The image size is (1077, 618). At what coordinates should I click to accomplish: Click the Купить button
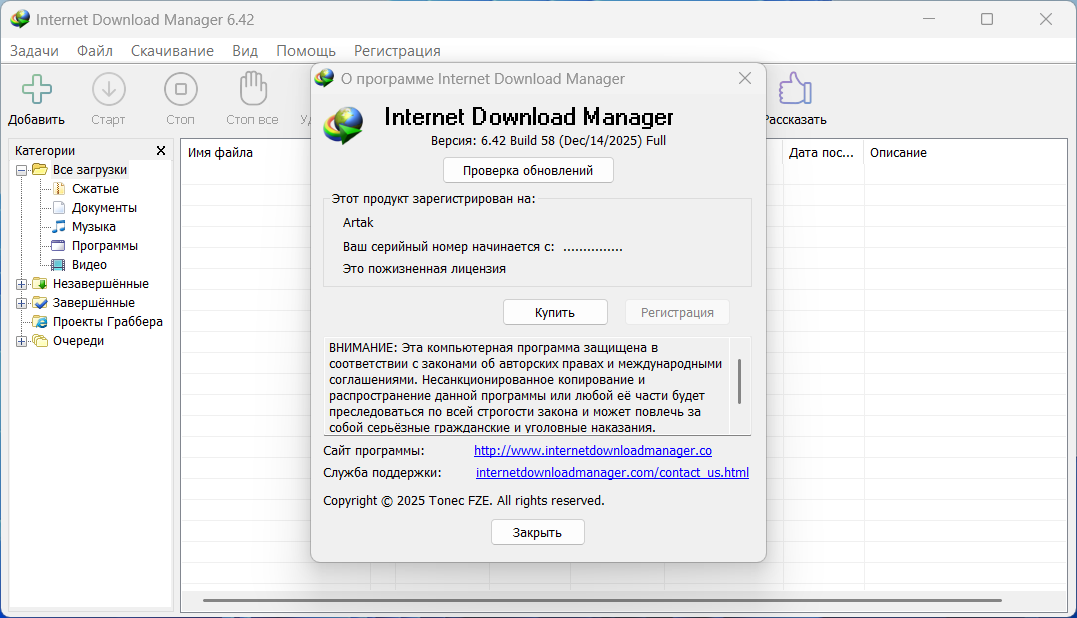[x=555, y=312]
